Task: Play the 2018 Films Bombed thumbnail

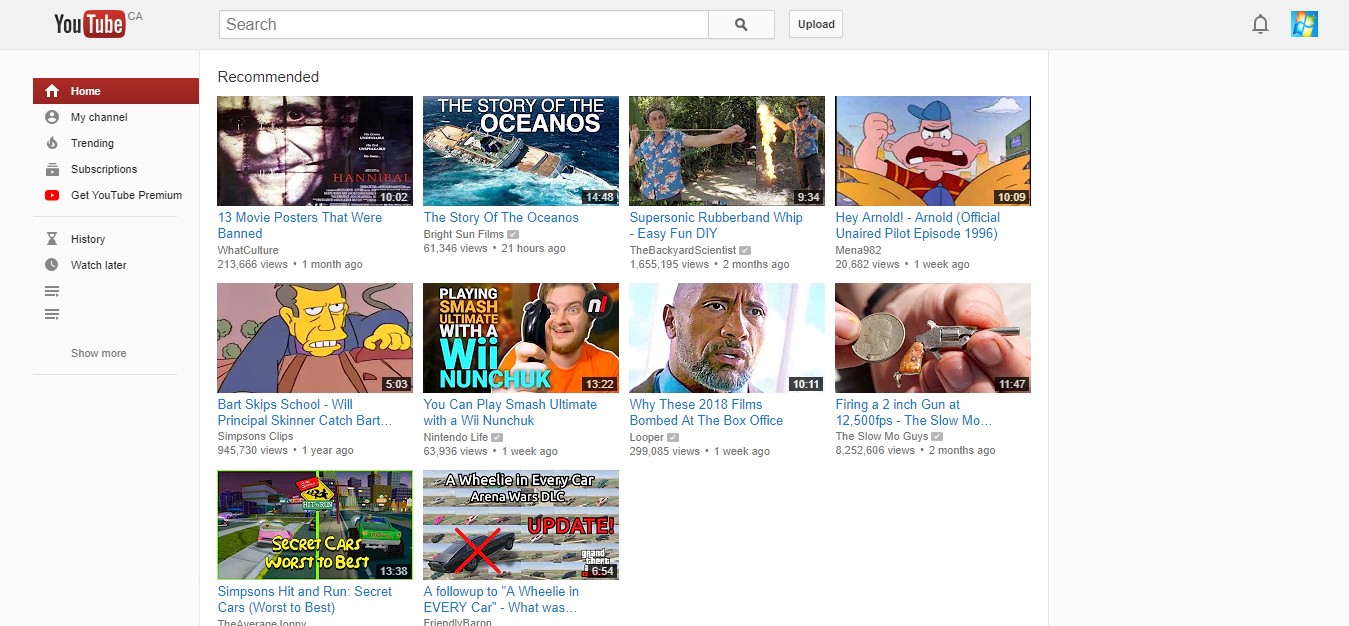Action: pos(727,338)
